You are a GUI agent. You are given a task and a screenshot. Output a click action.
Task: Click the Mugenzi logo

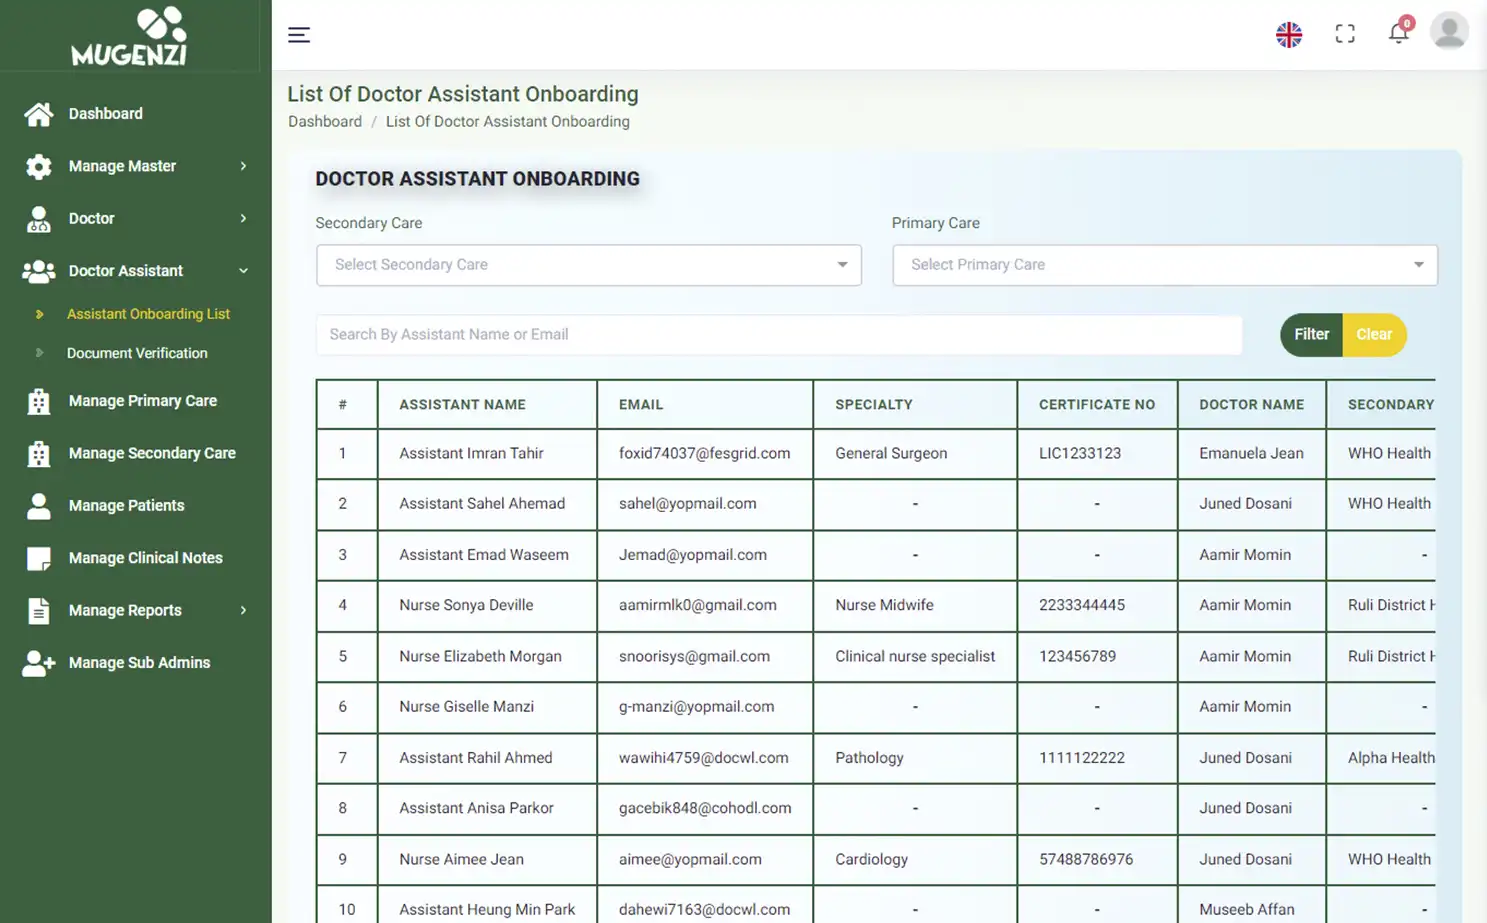tap(131, 36)
